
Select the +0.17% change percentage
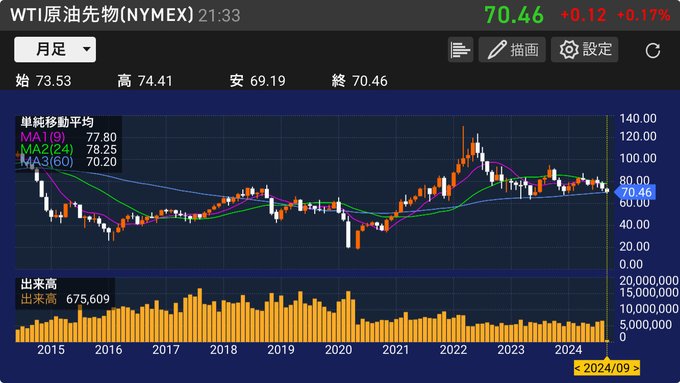643,16
